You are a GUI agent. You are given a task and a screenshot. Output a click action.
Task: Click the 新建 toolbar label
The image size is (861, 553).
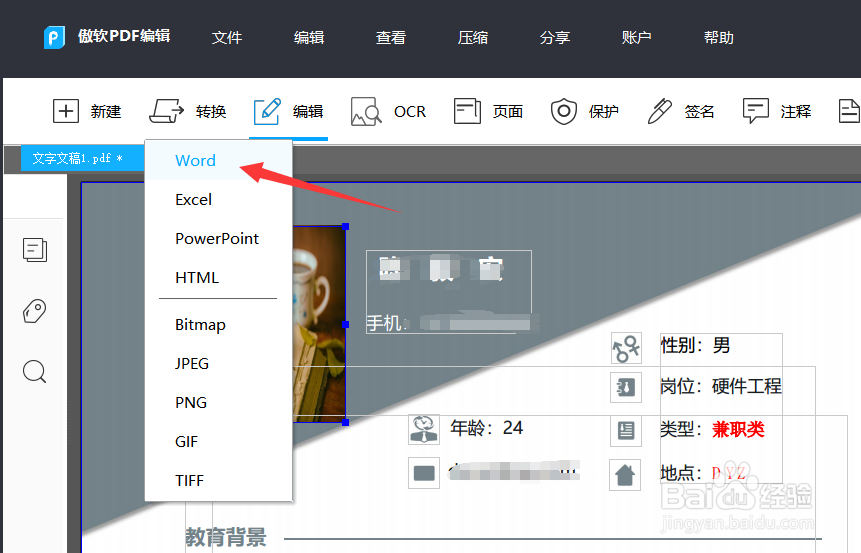coord(106,111)
